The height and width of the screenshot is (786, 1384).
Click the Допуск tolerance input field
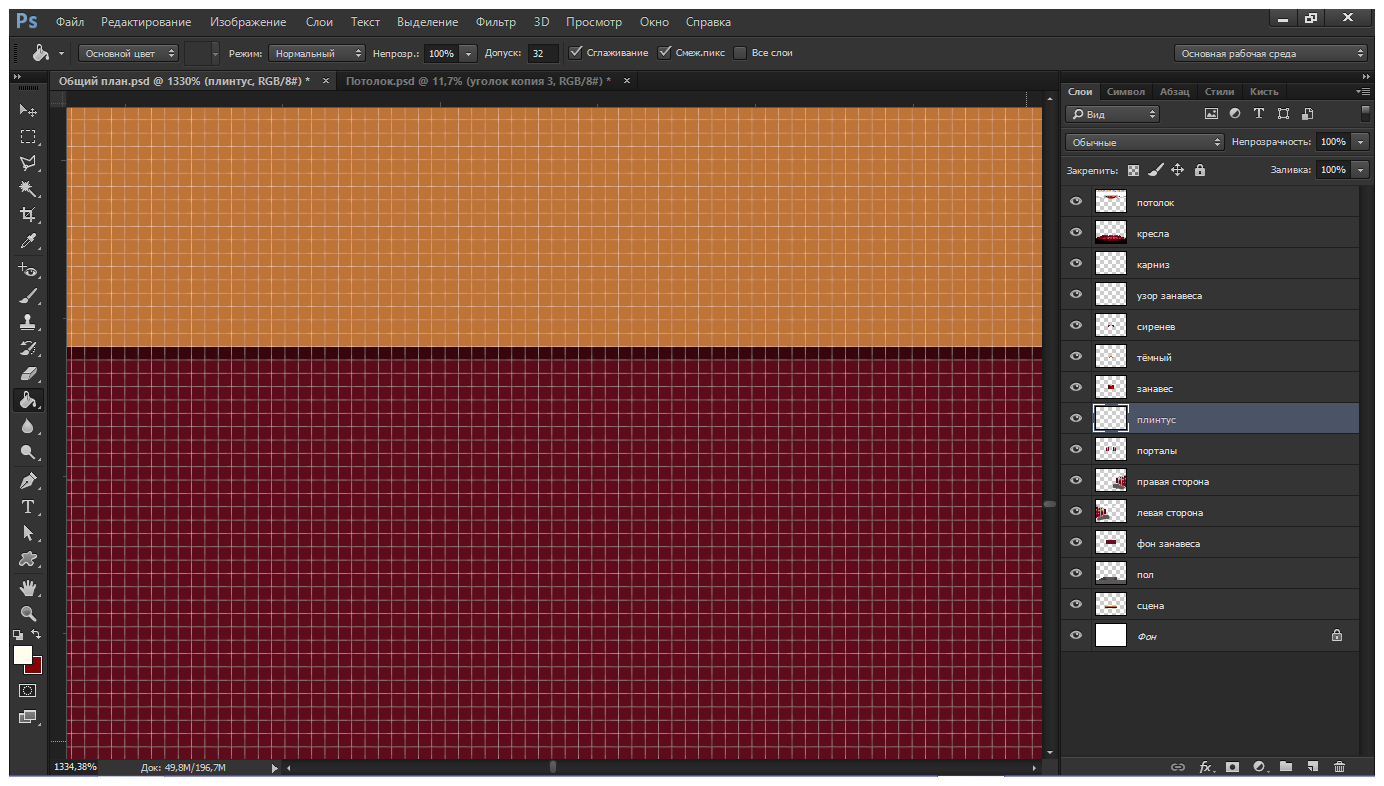click(543, 53)
